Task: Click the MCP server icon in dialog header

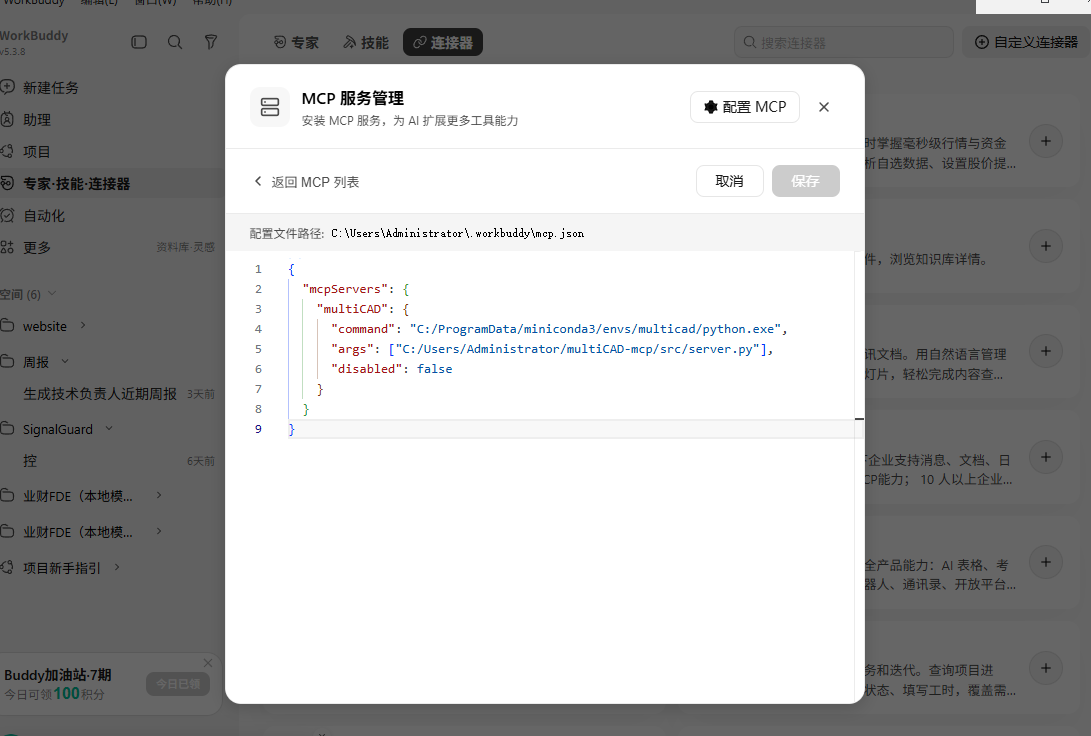Action: pyautogui.click(x=270, y=107)
